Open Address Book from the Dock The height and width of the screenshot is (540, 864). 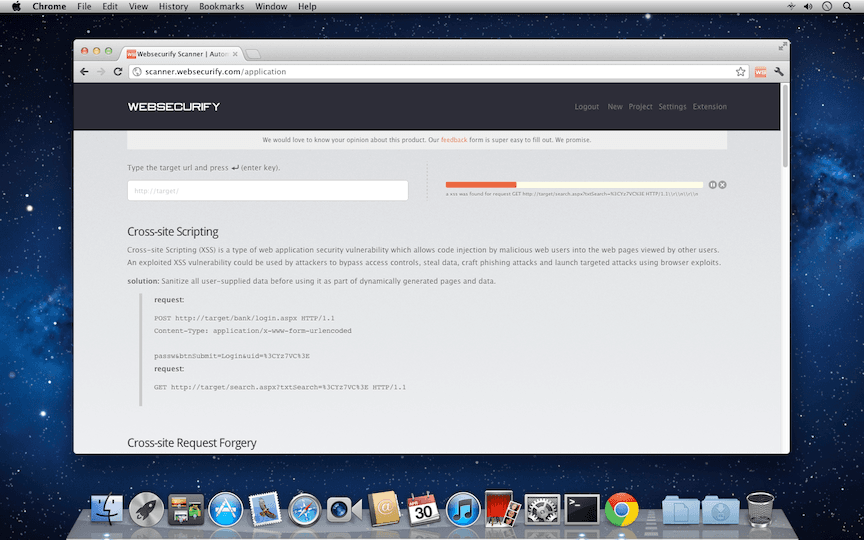click(x=384, y=508)
